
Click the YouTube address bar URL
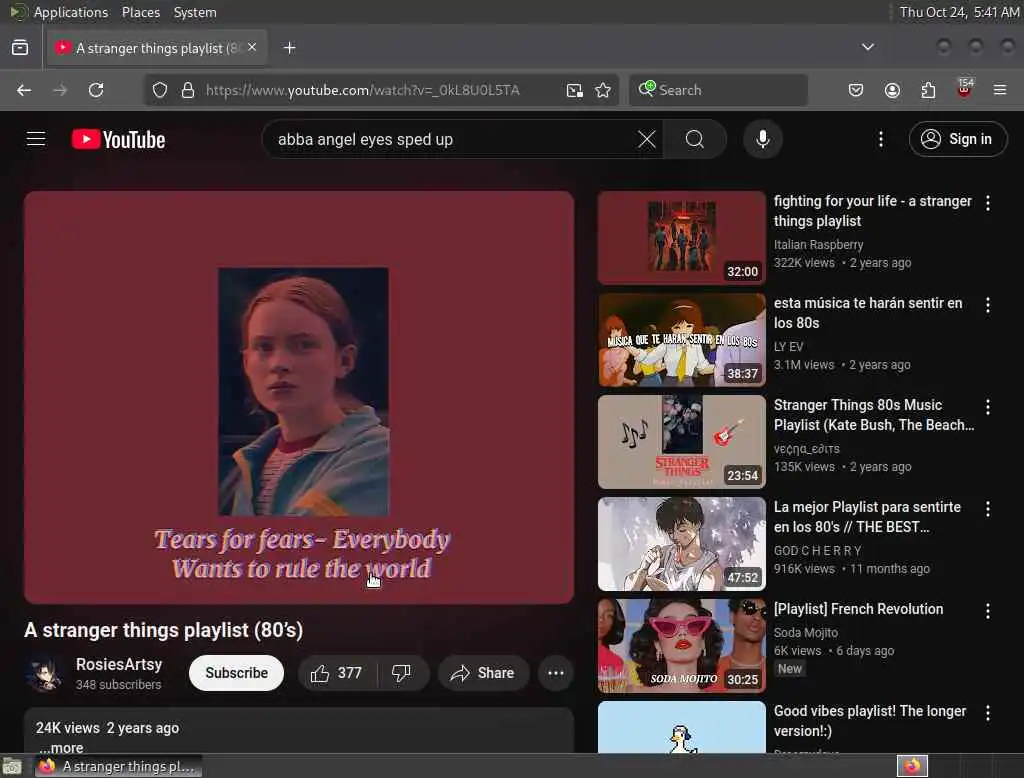[x=363, y=90]
